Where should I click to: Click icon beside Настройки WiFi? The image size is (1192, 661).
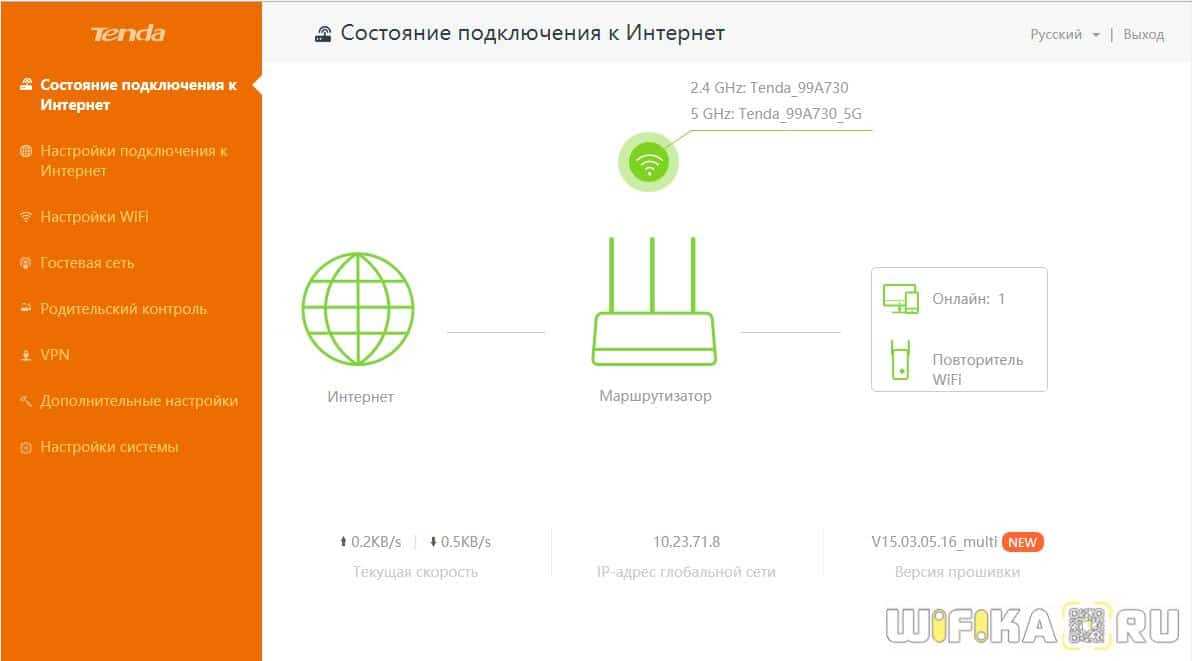(26, 217)
